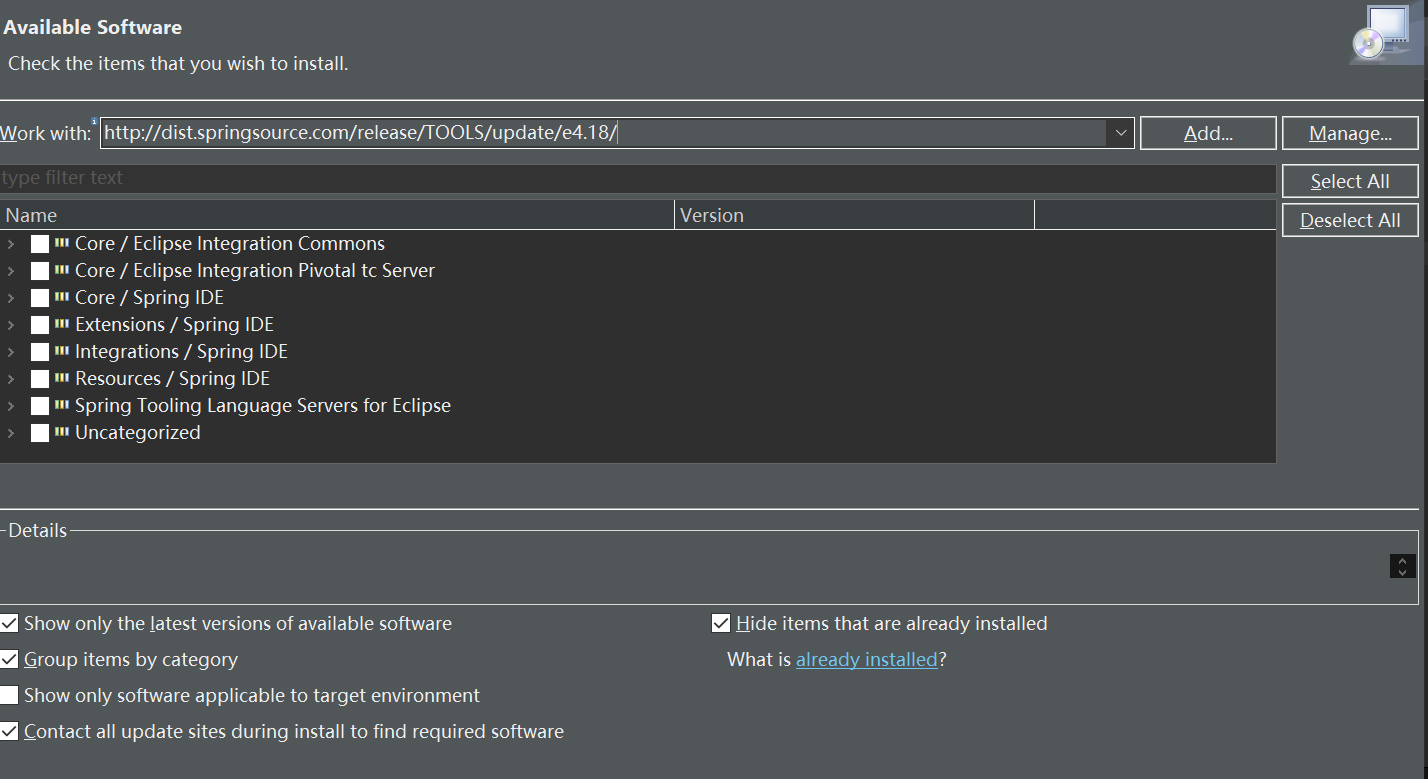Check Resources / Spring IDE checkbox

pyautogui.click(x=40, y=379)
